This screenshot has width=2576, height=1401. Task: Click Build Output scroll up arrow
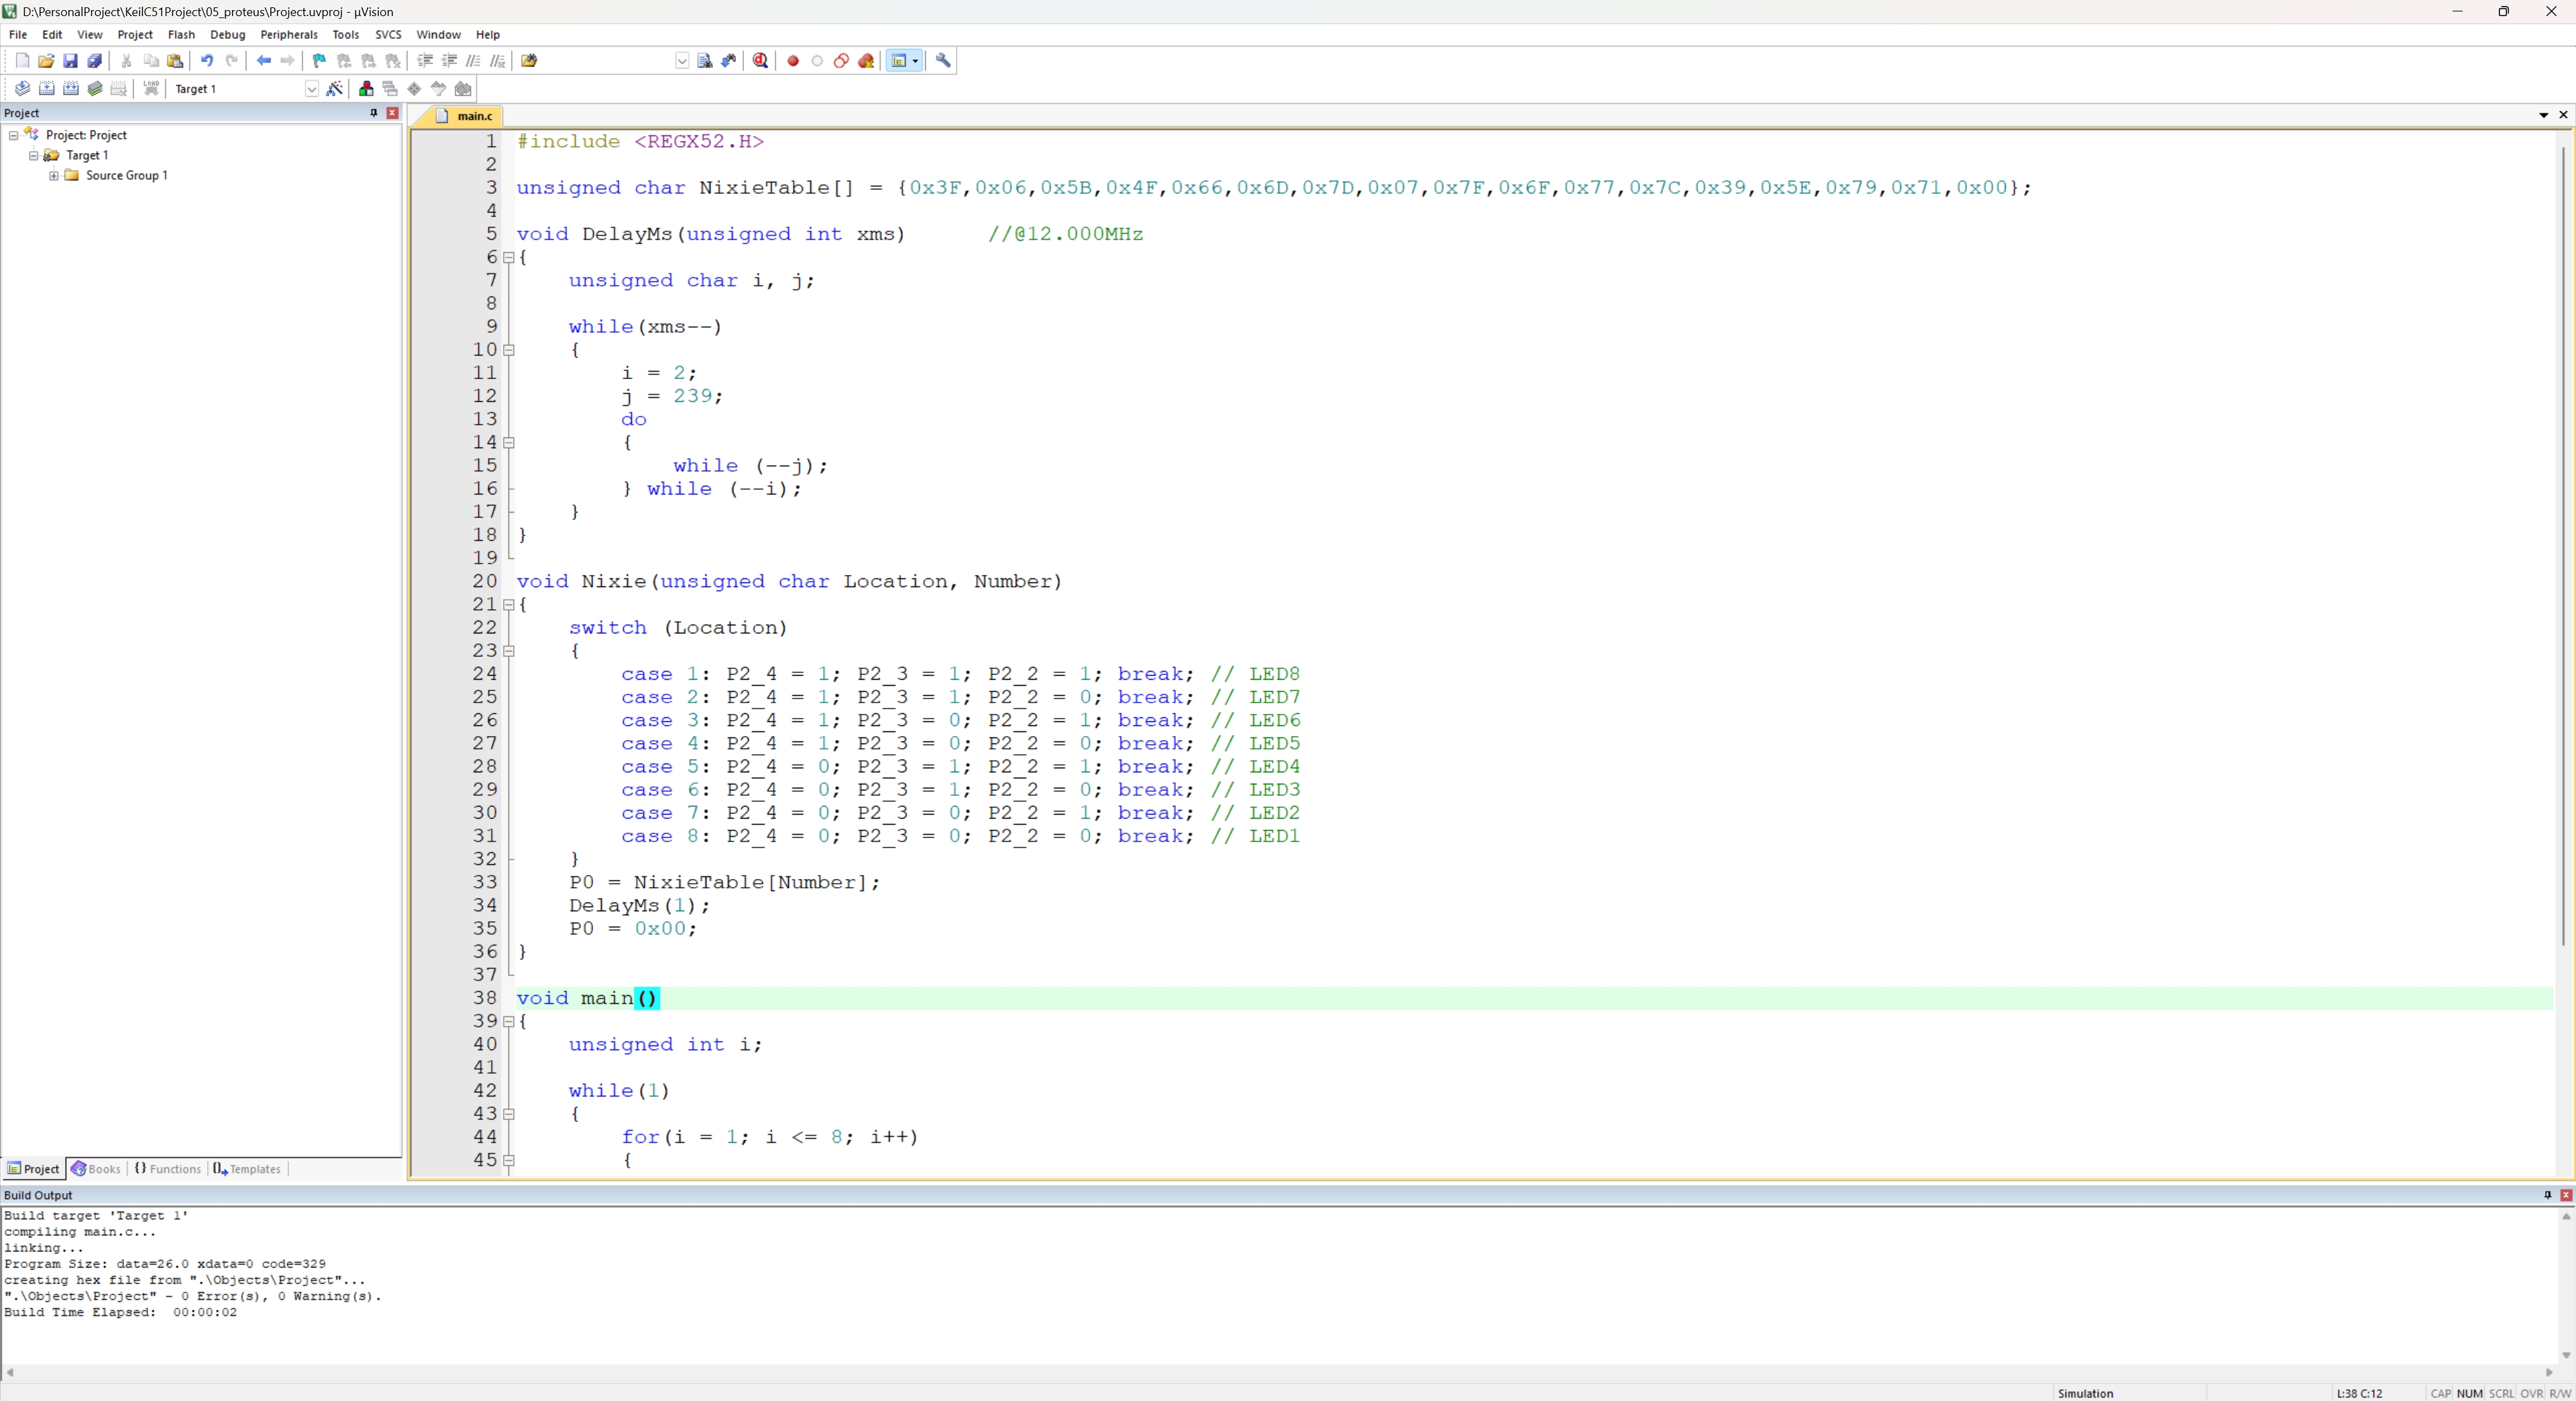pos(2566,1217)
